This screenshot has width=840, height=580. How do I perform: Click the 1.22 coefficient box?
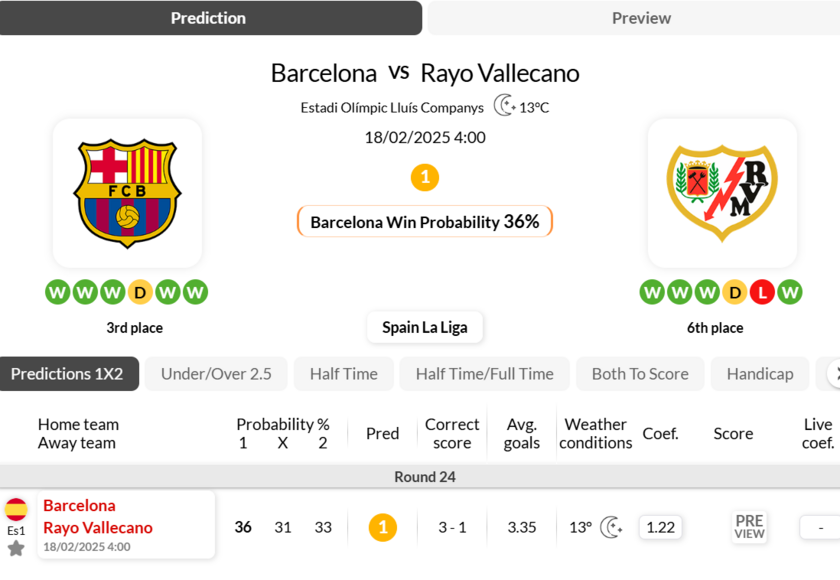pyautogui.click(x=660, y=527)
